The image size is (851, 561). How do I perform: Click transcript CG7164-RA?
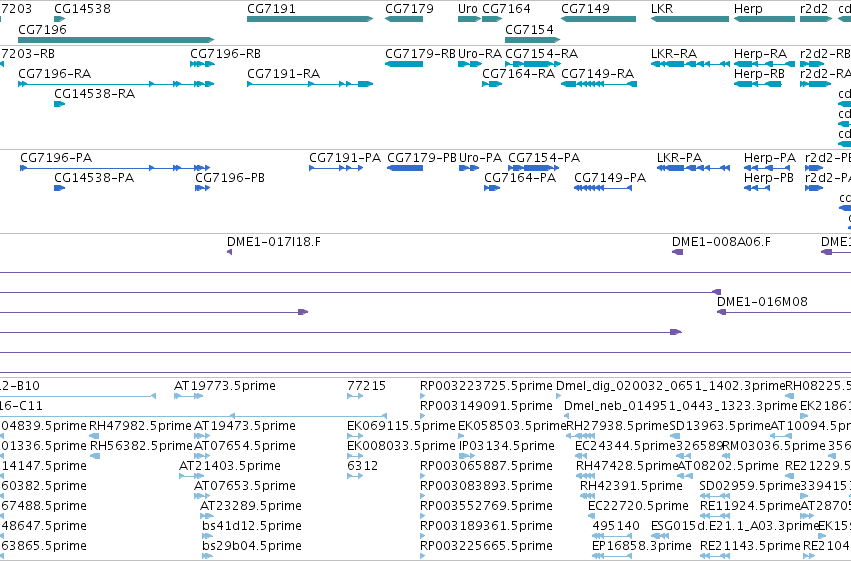(x=518, y=74)
